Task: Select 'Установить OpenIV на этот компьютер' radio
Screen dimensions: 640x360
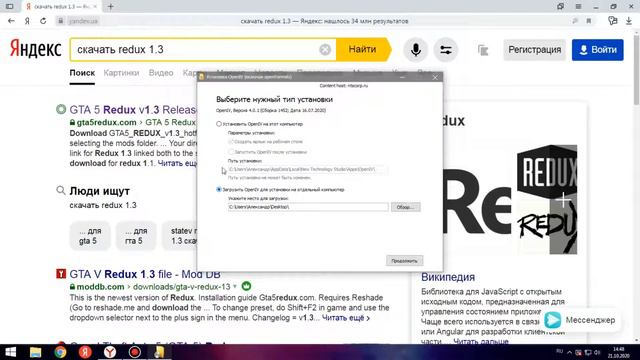Action: click(x=219, y=124)
